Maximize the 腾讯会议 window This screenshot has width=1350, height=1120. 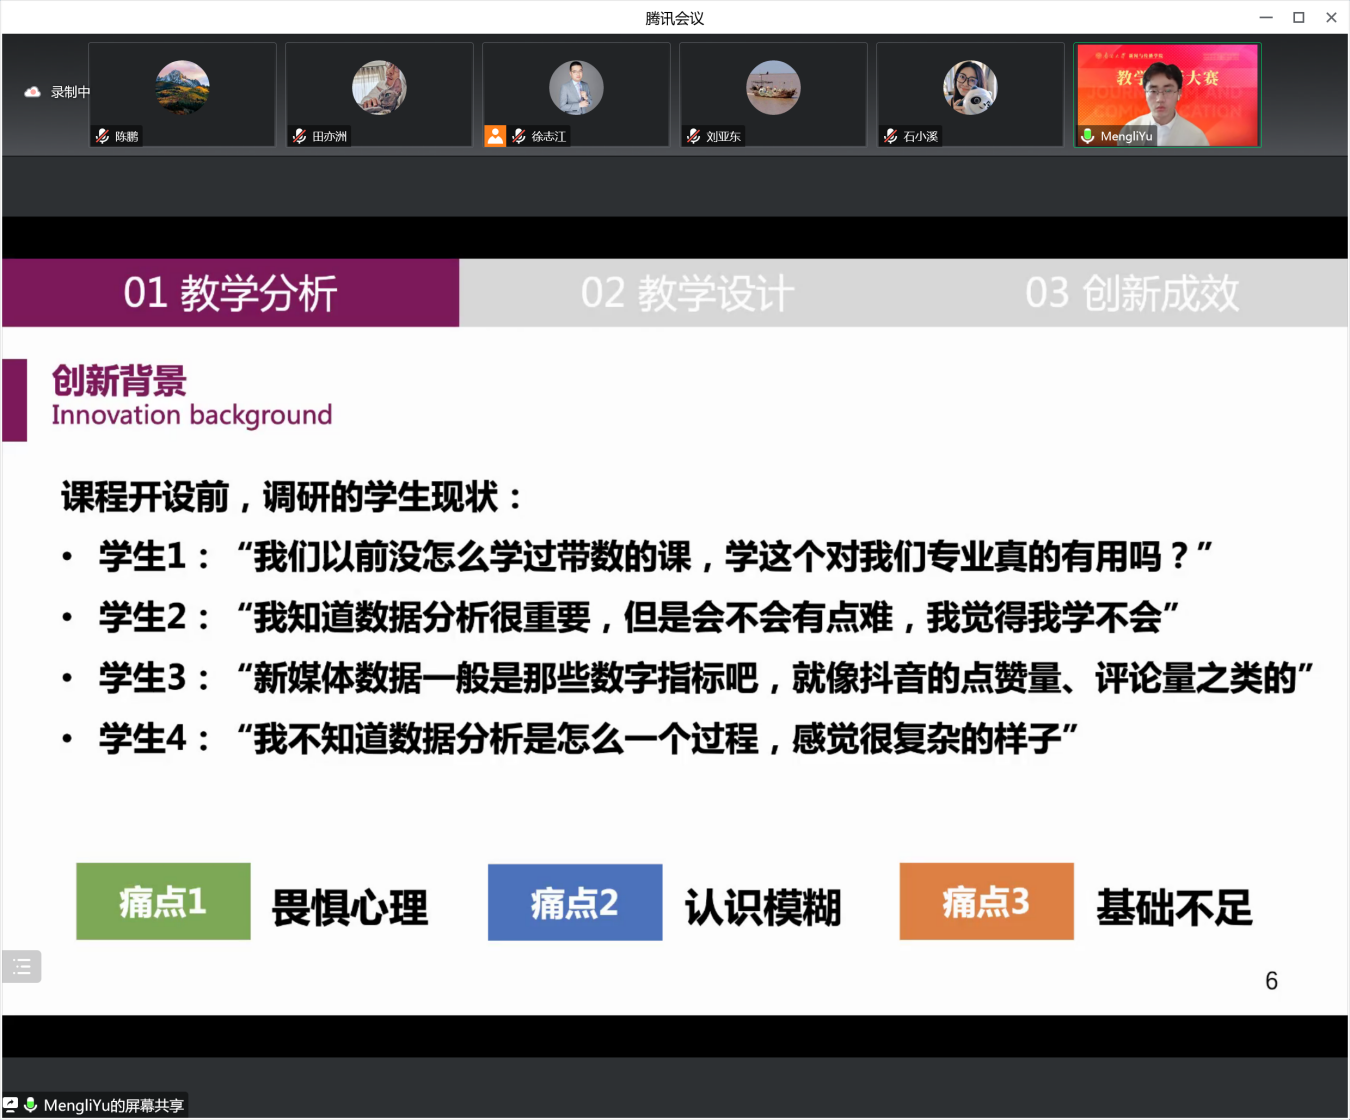pos(1298,17)
